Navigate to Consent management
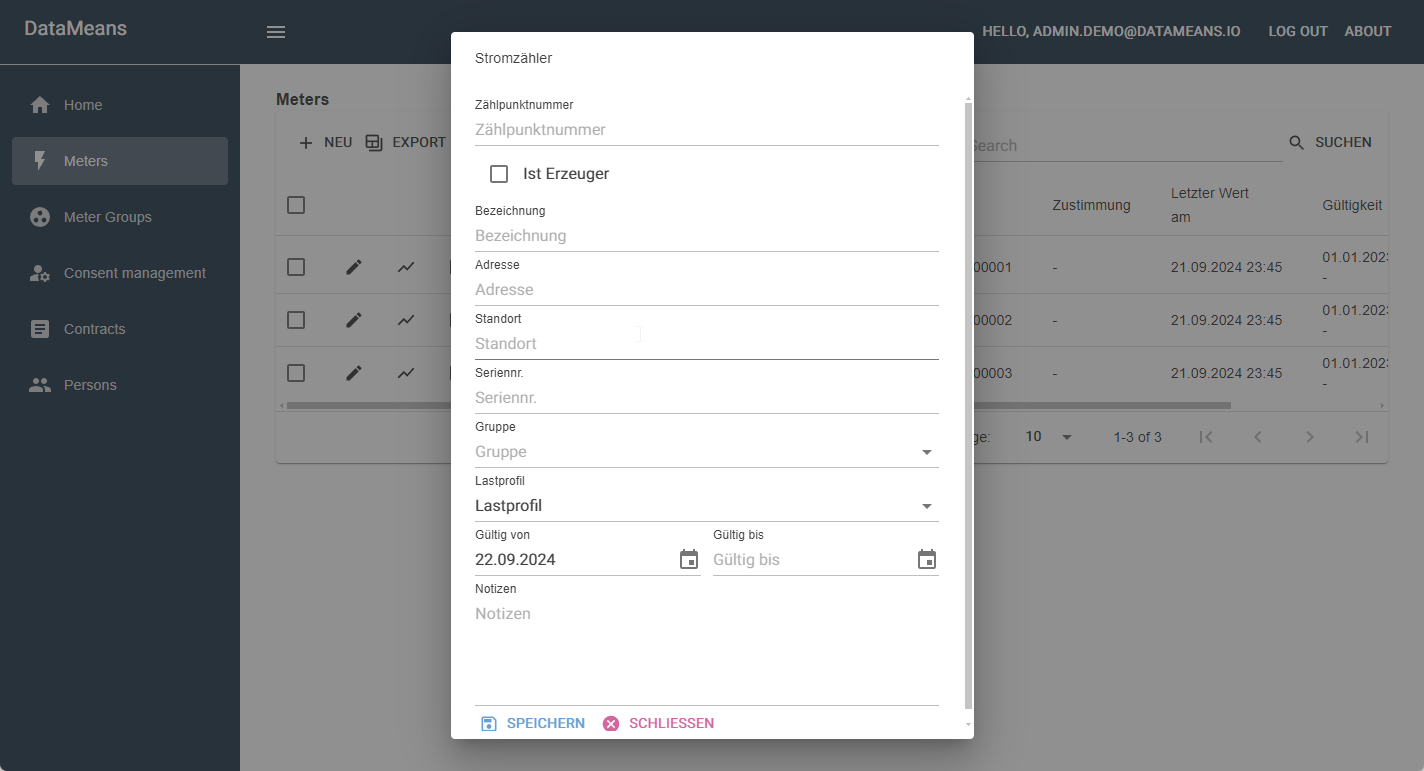 (x=134, y=273)
